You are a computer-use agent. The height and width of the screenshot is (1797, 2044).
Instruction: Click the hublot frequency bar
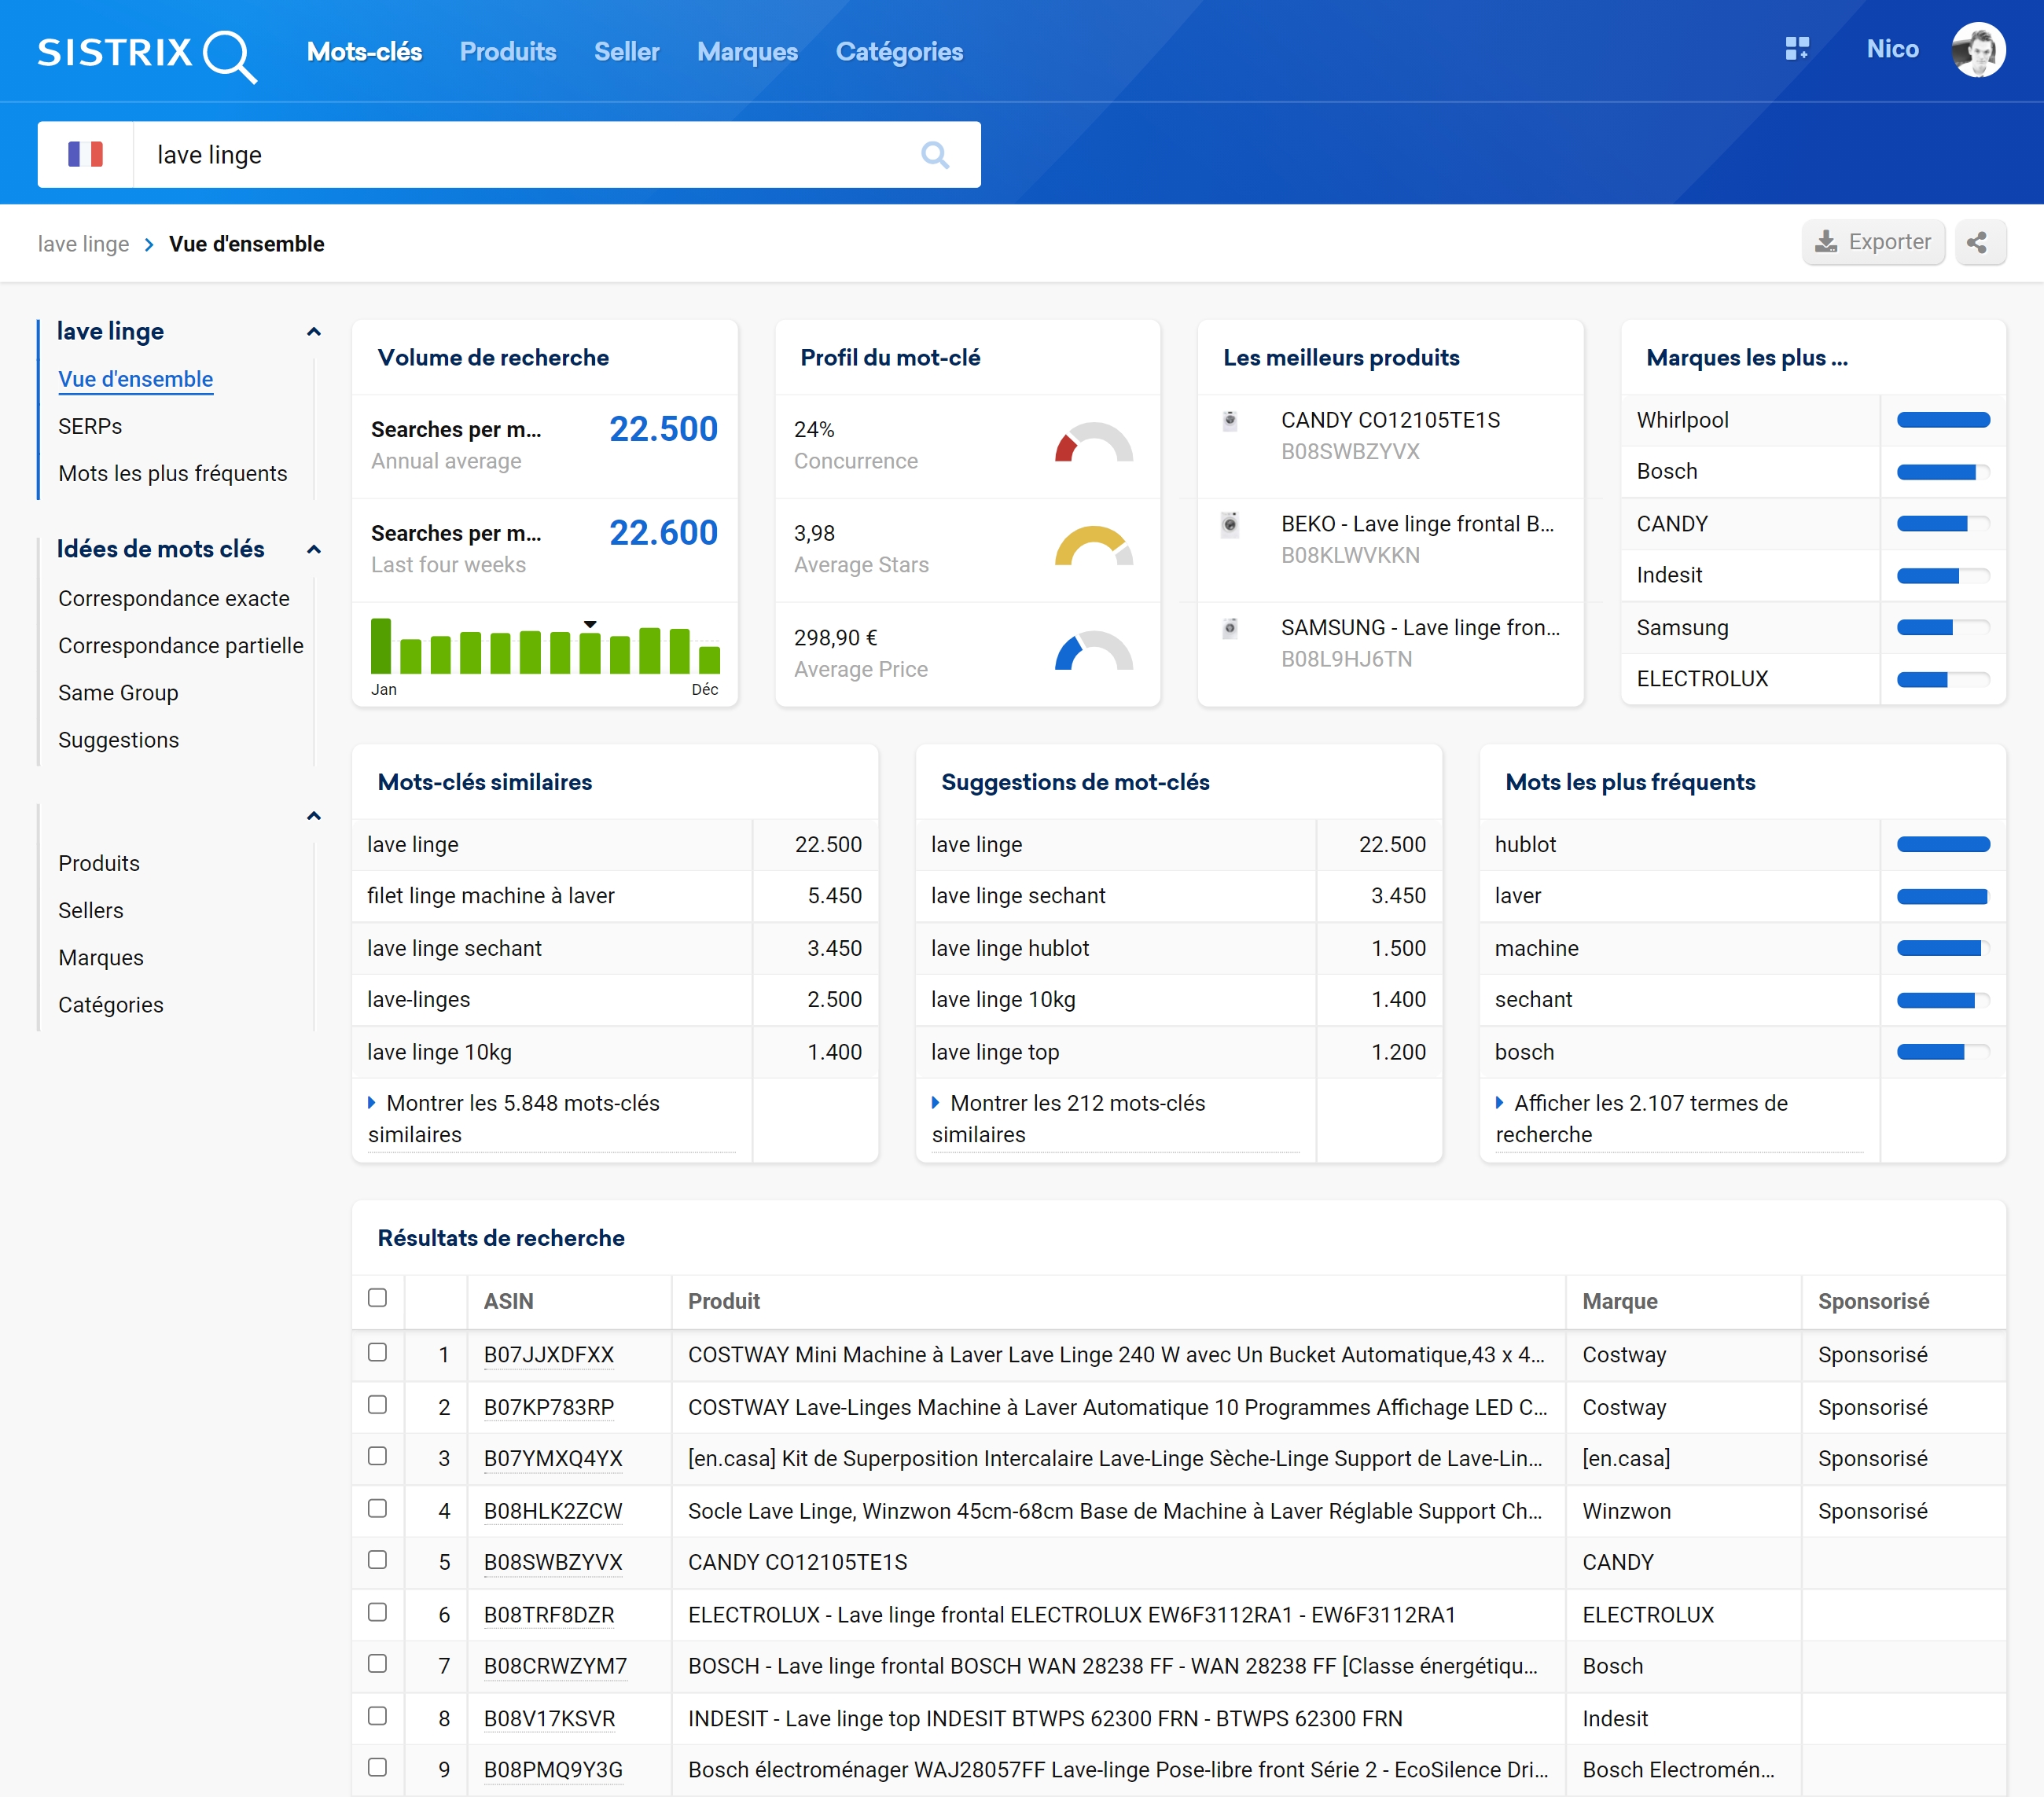point(1943,845)
